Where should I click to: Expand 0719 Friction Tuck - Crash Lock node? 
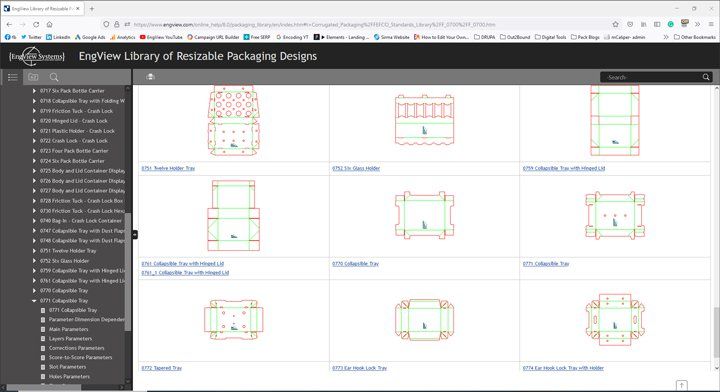[34, 111]
